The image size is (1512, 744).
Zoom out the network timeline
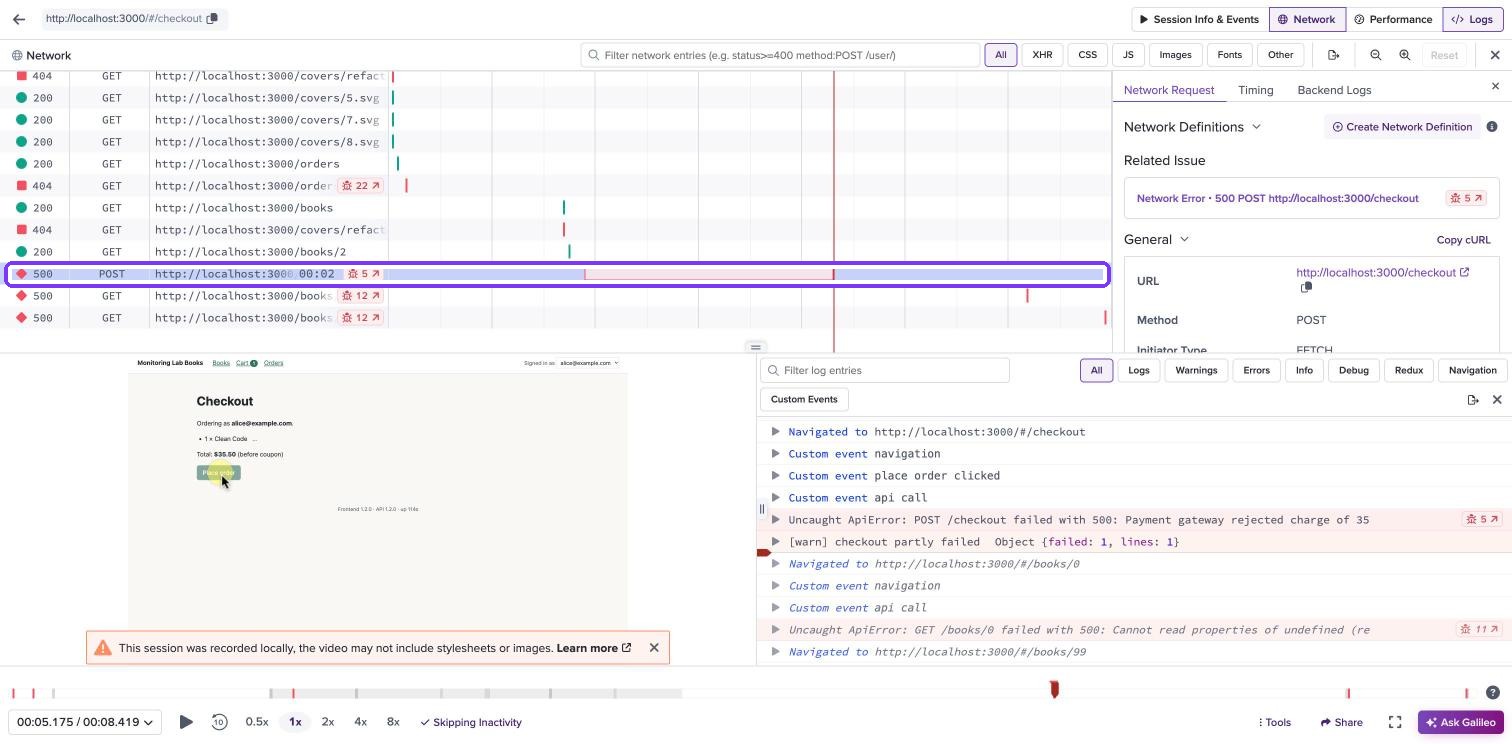[x=1376, y=55]
